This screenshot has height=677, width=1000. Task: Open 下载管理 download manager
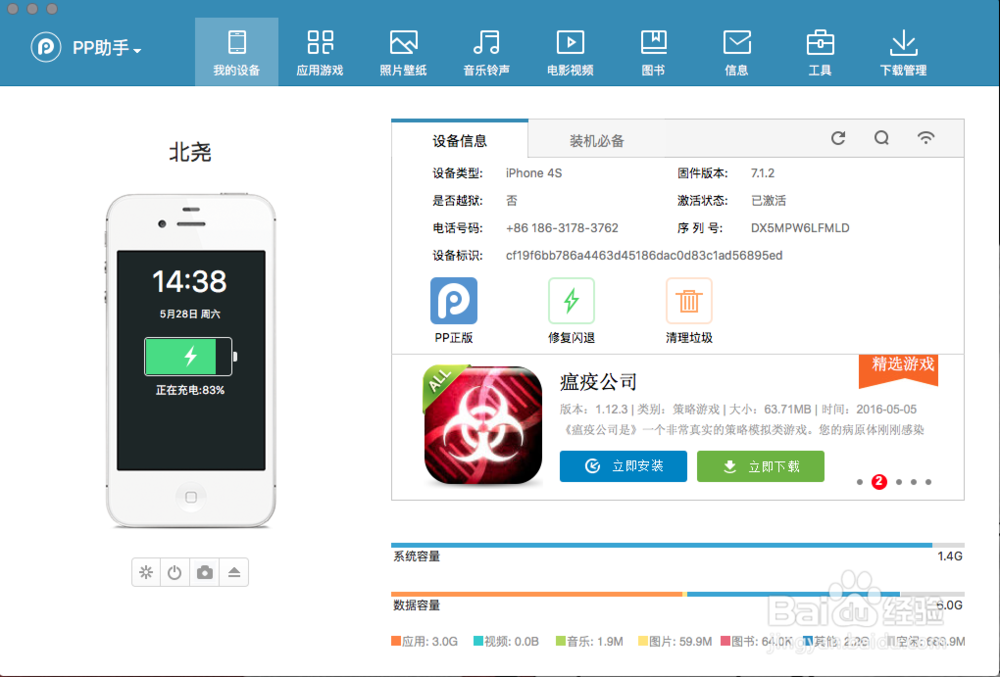click(x=903, y=52)
